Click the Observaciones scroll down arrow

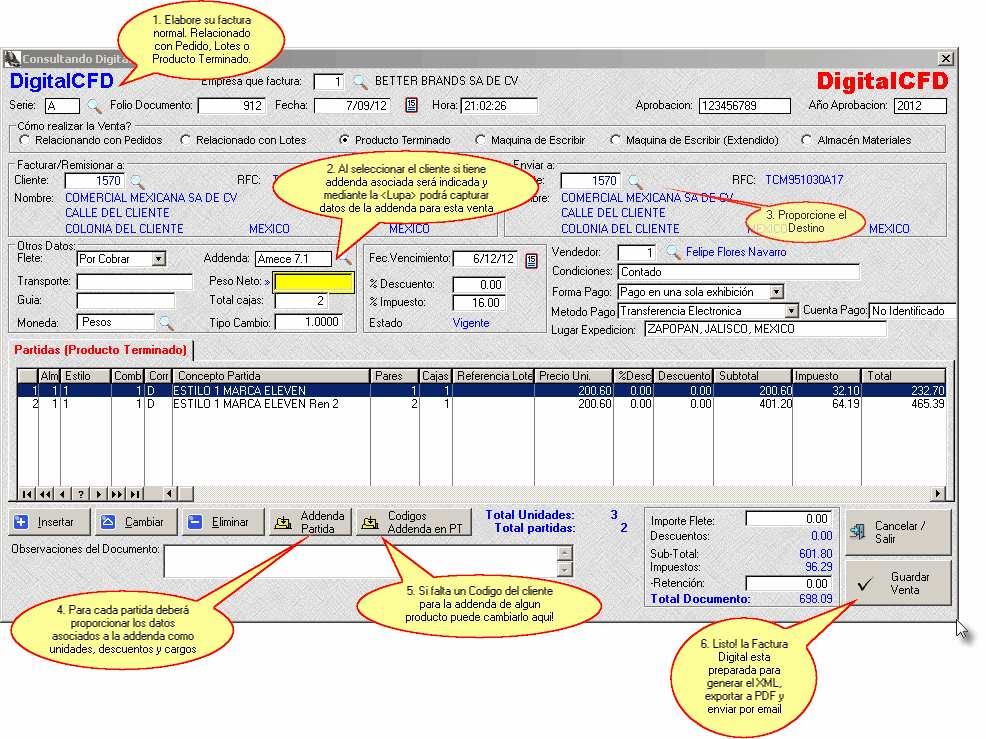[565, 570]
